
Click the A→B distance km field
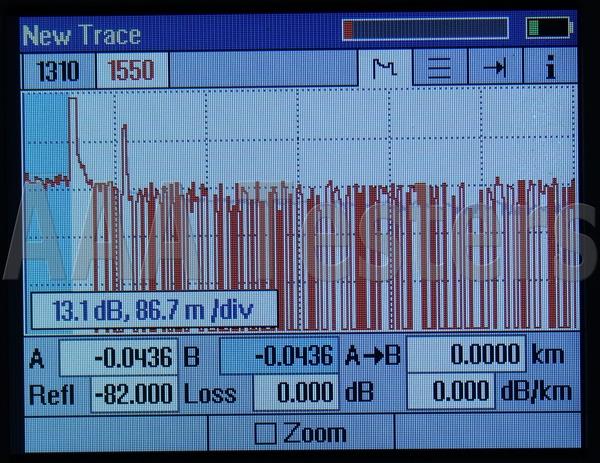(x=465, y=355)
